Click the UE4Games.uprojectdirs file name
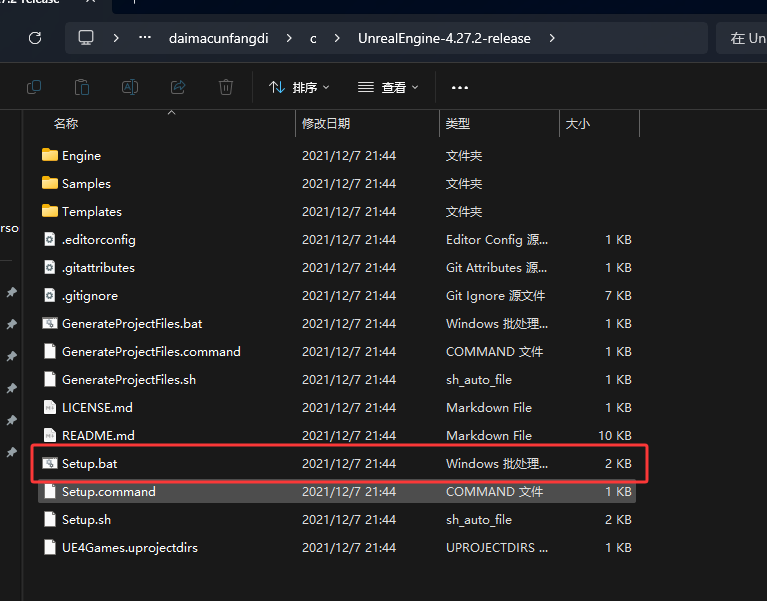 point(130,548)
